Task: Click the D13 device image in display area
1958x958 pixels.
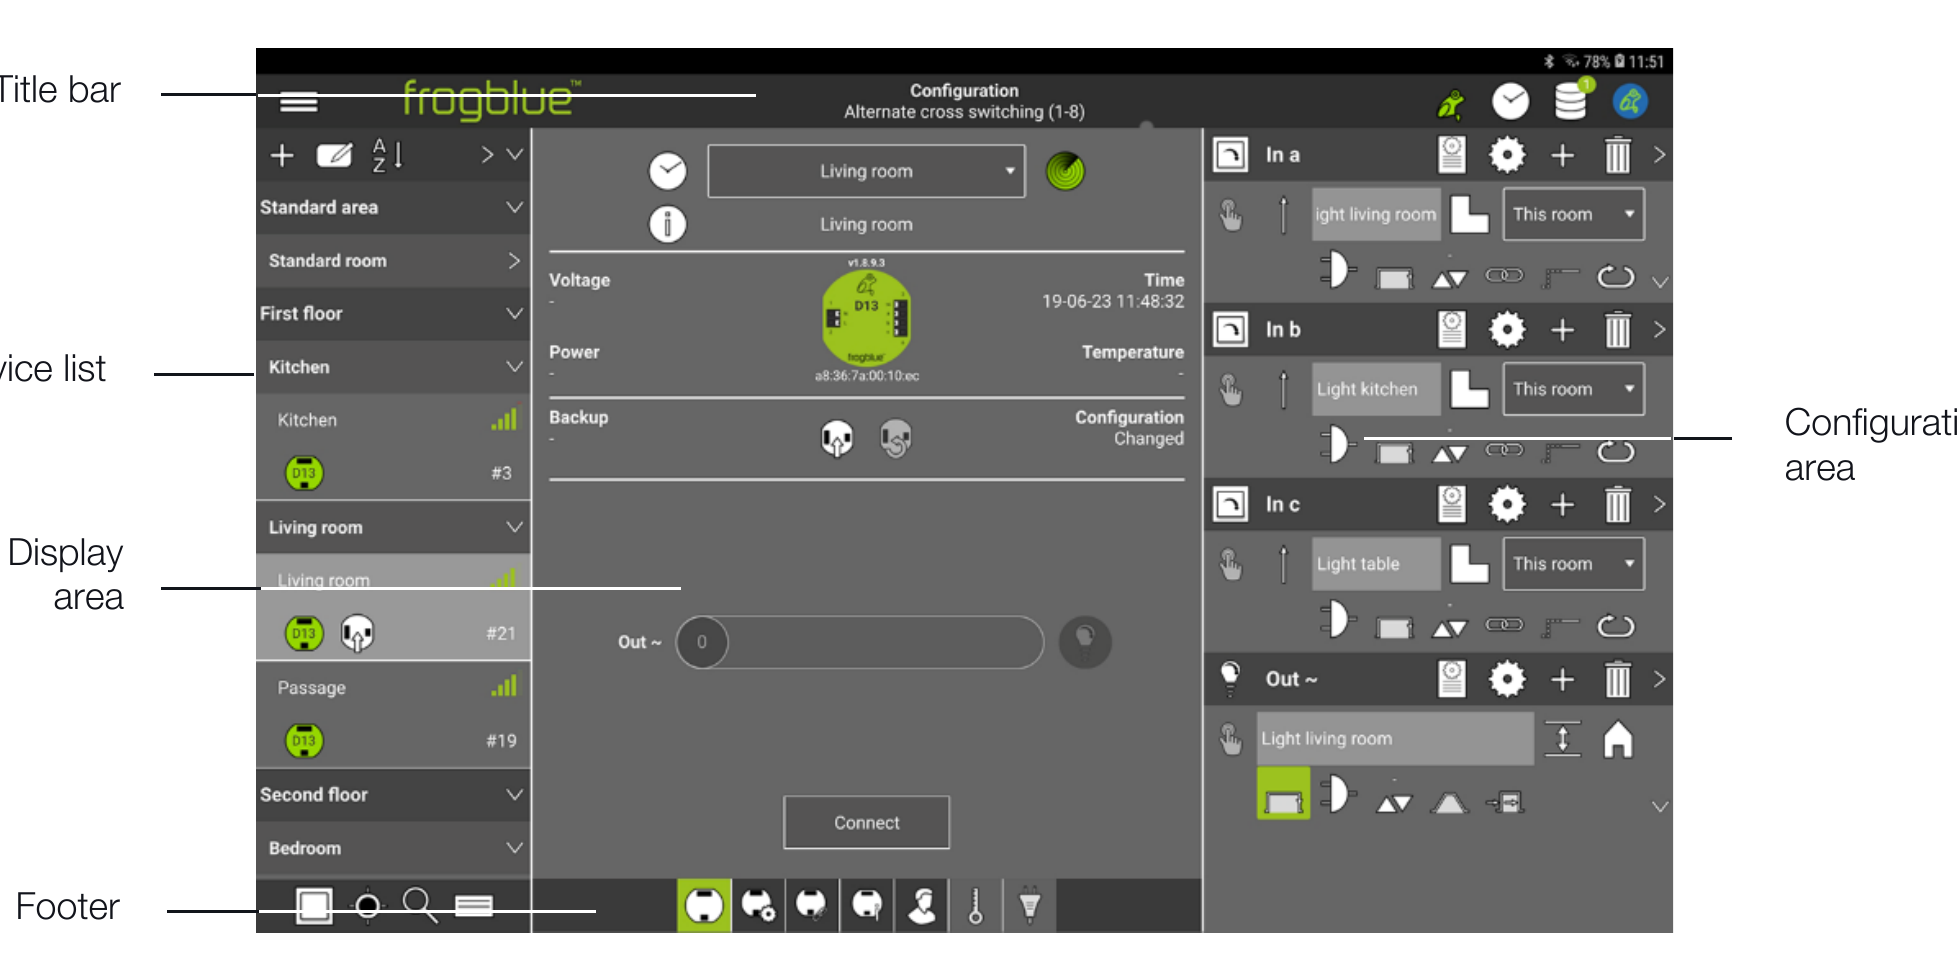Action: [x=866, y=319]
